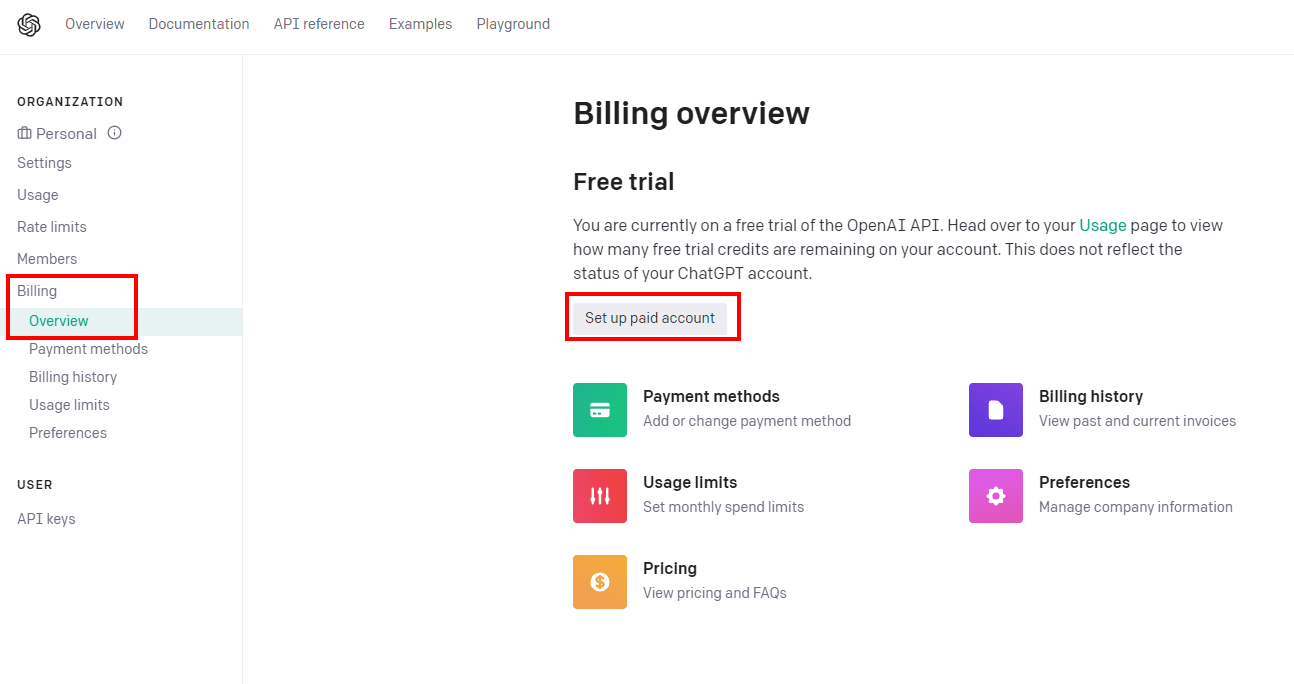The image size is (1294, 684).
Task: Open API keys under User section
Action: [x=46, y=519]
